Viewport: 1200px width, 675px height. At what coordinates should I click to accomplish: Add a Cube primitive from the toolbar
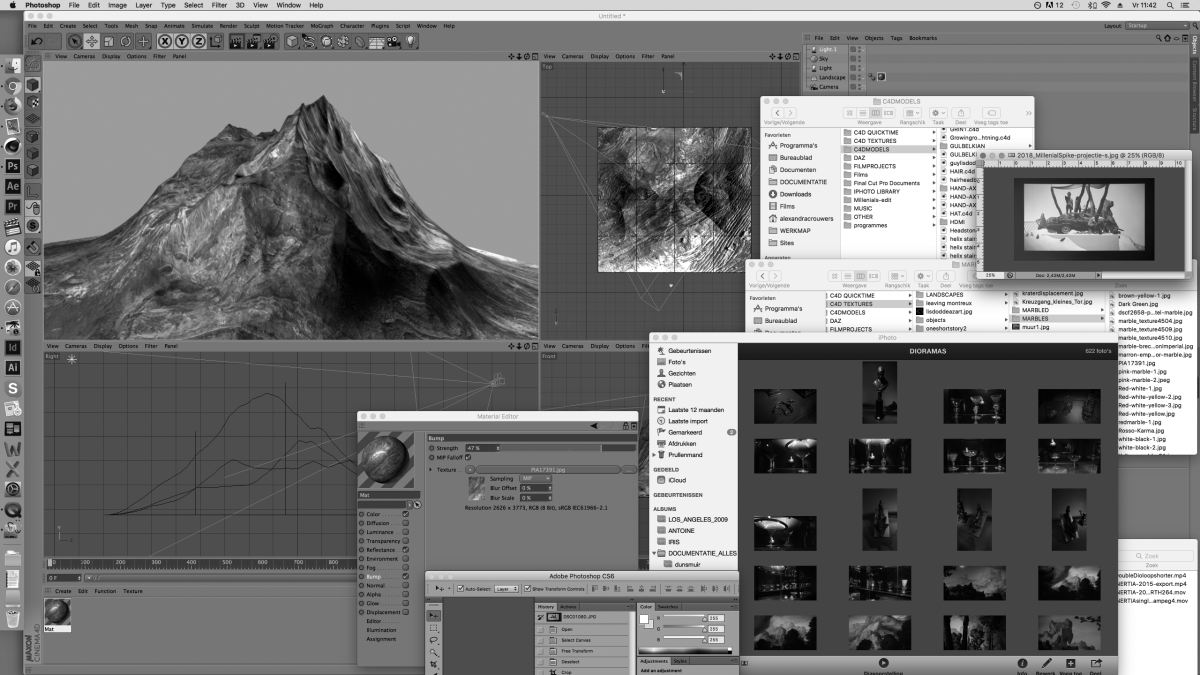[291, 41]
